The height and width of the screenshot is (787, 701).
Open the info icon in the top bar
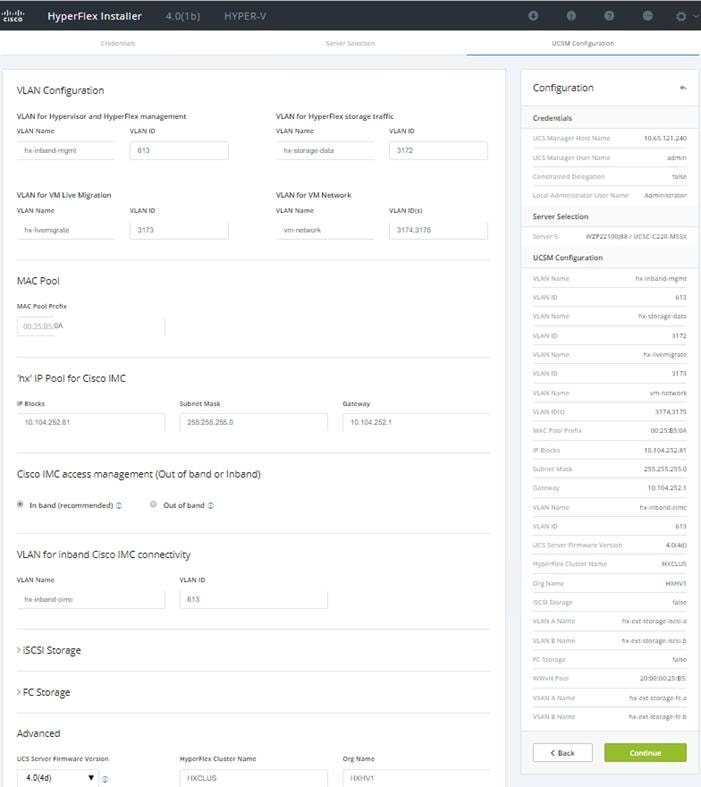point(571,16)
